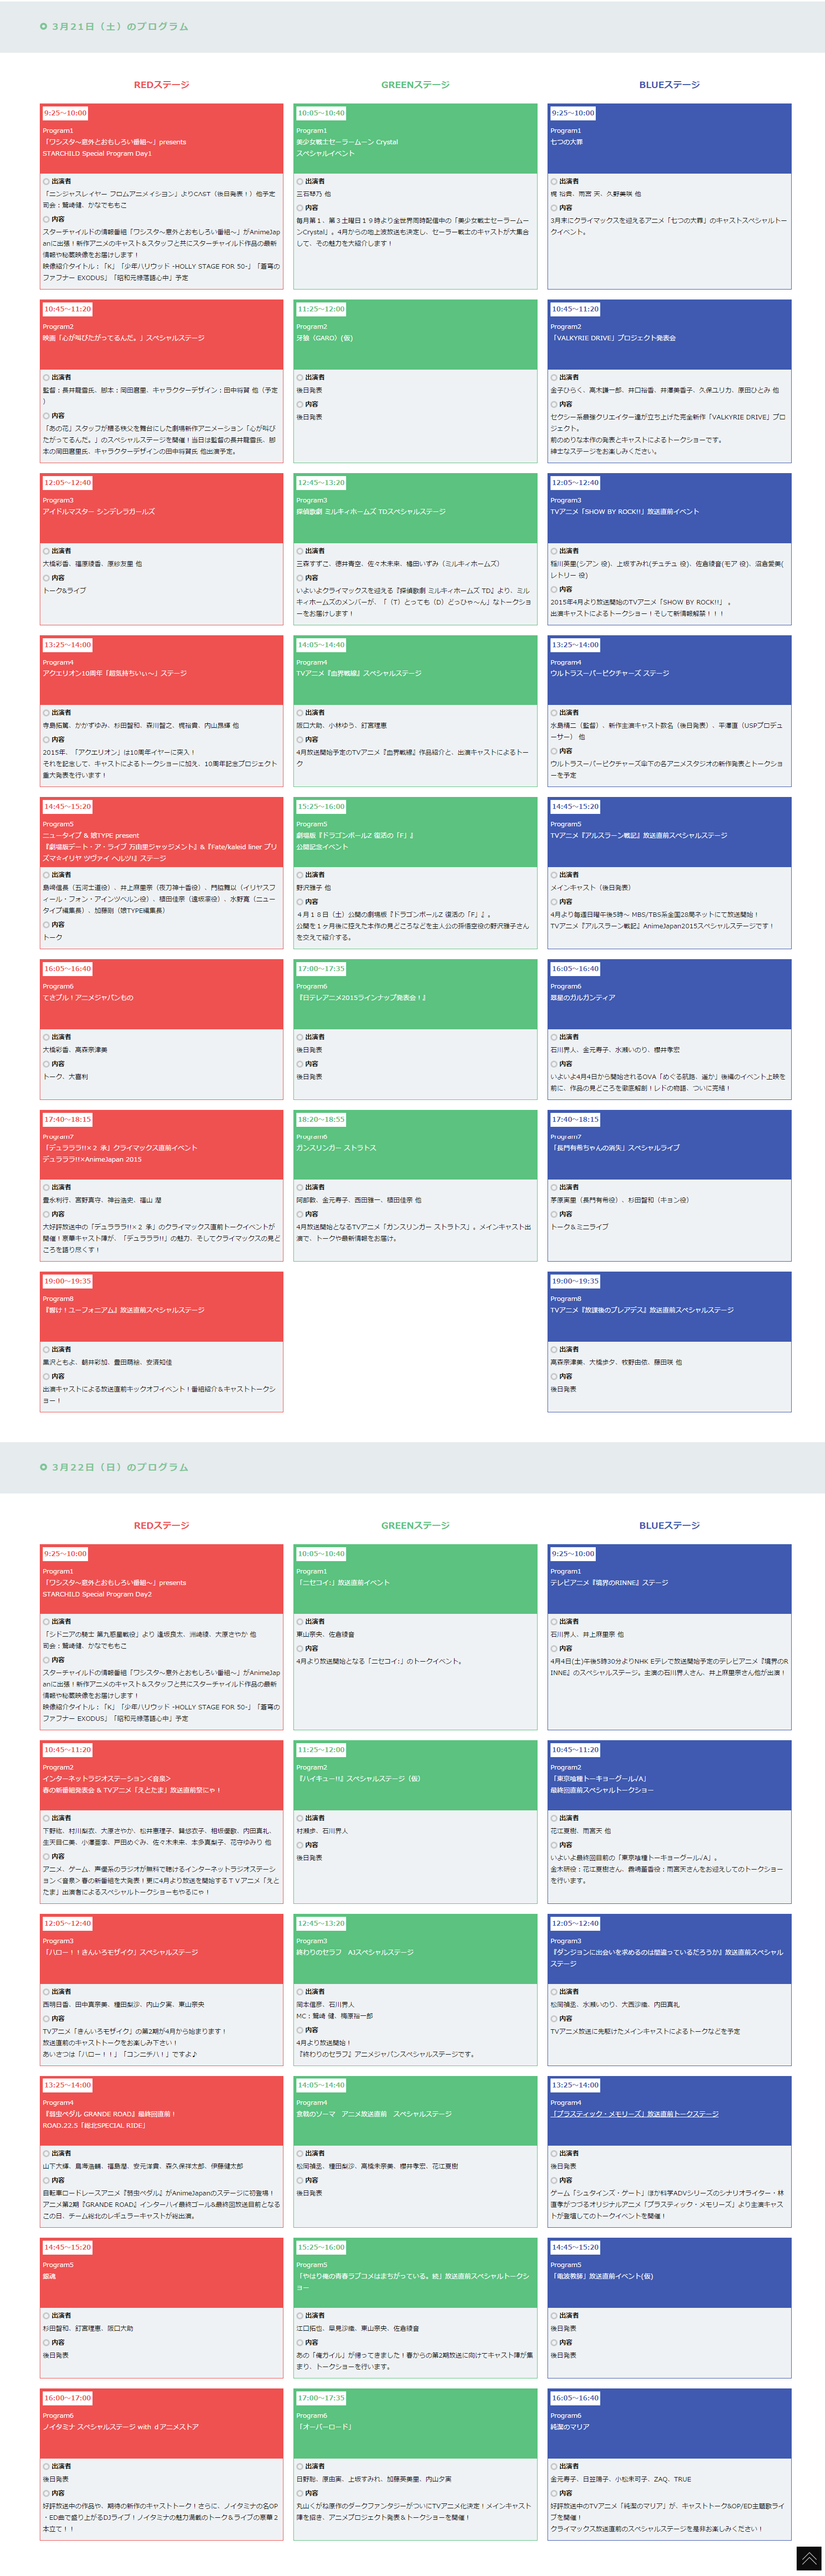Image resolution: width=825 pixels, height=2576 pixels.
Task: Select the GREENステージ heading under 3月21日
Action: coord(415,85)
